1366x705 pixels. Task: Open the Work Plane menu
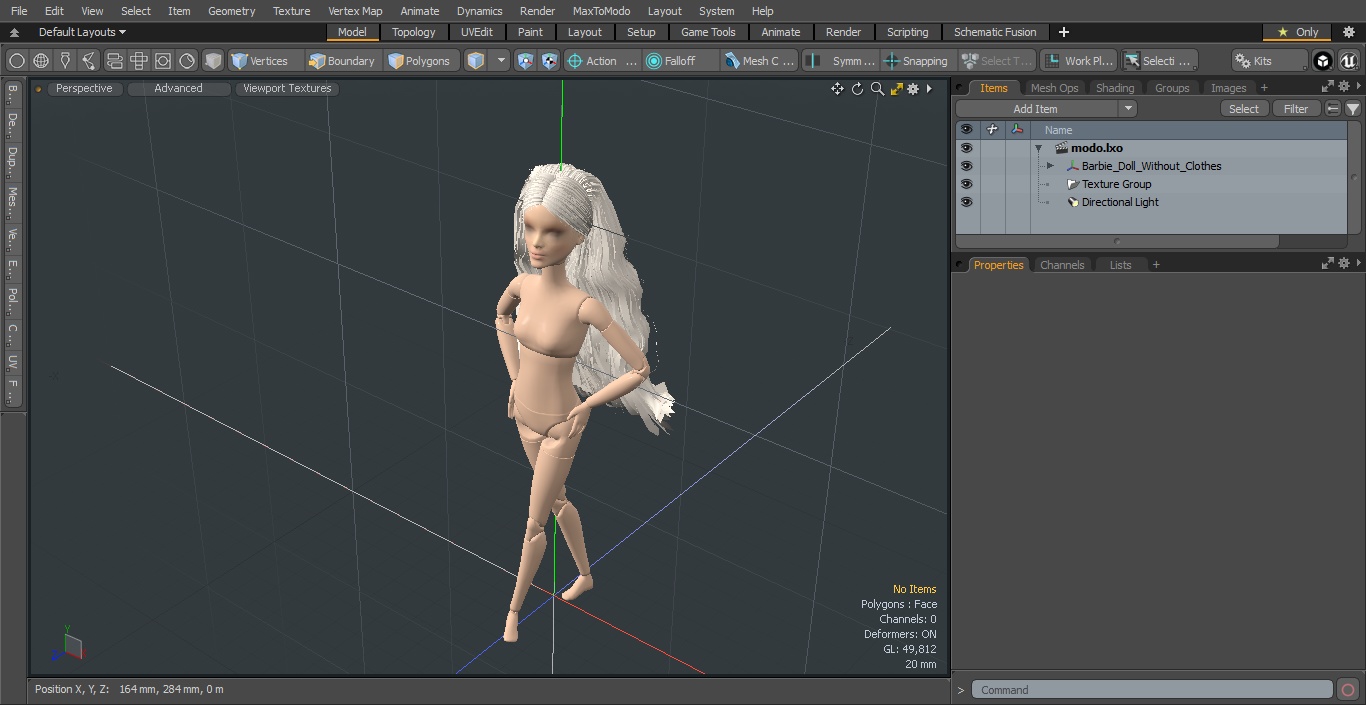(1078, 61)
